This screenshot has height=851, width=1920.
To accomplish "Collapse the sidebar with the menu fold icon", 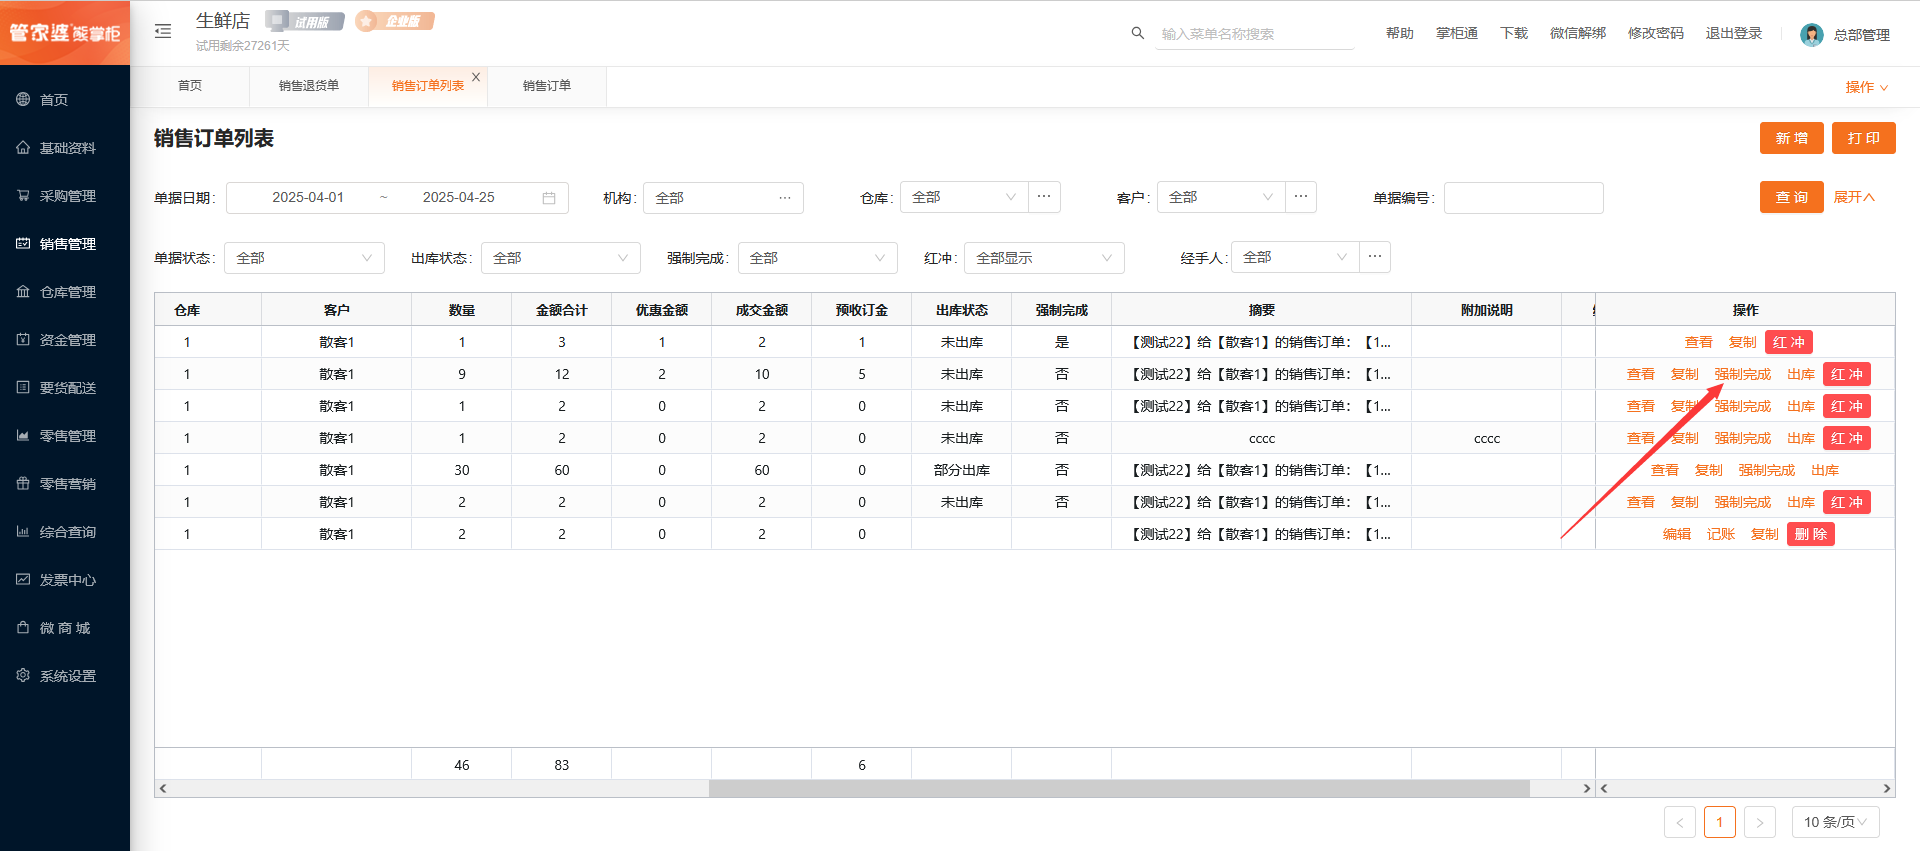I will click(163, 32).
